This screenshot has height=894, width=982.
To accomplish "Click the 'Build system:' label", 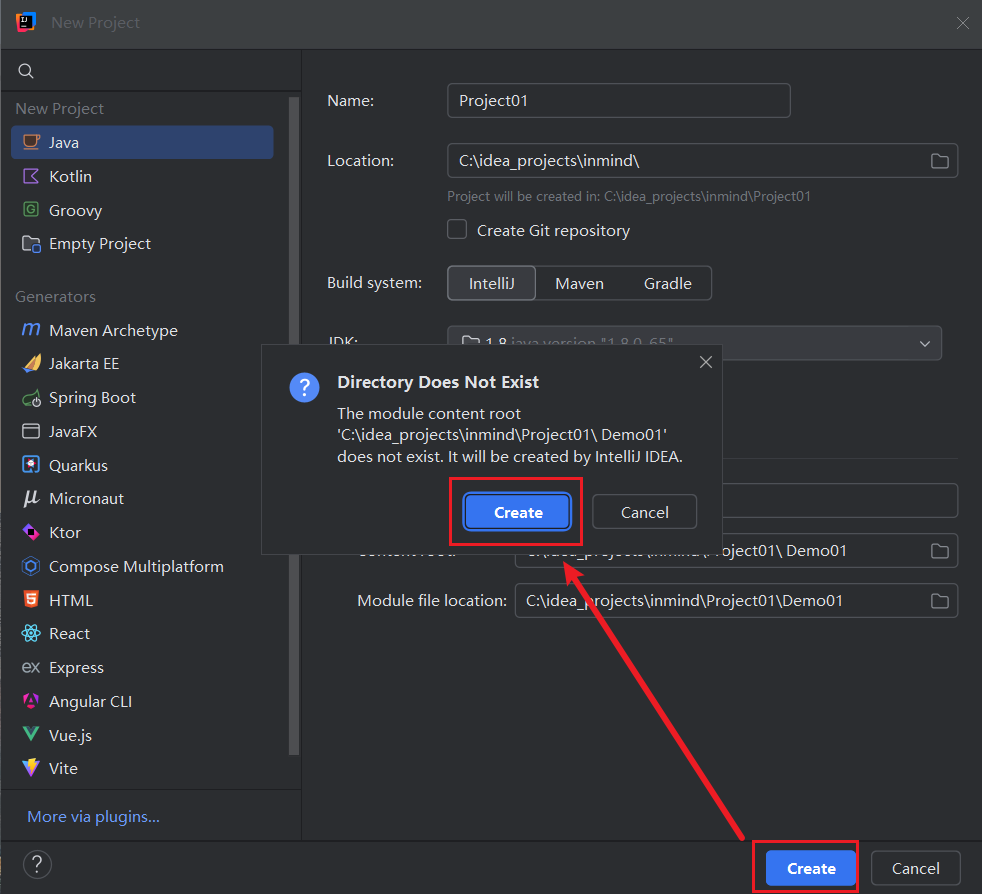I will pyautogui.click(x=375, y=283).
